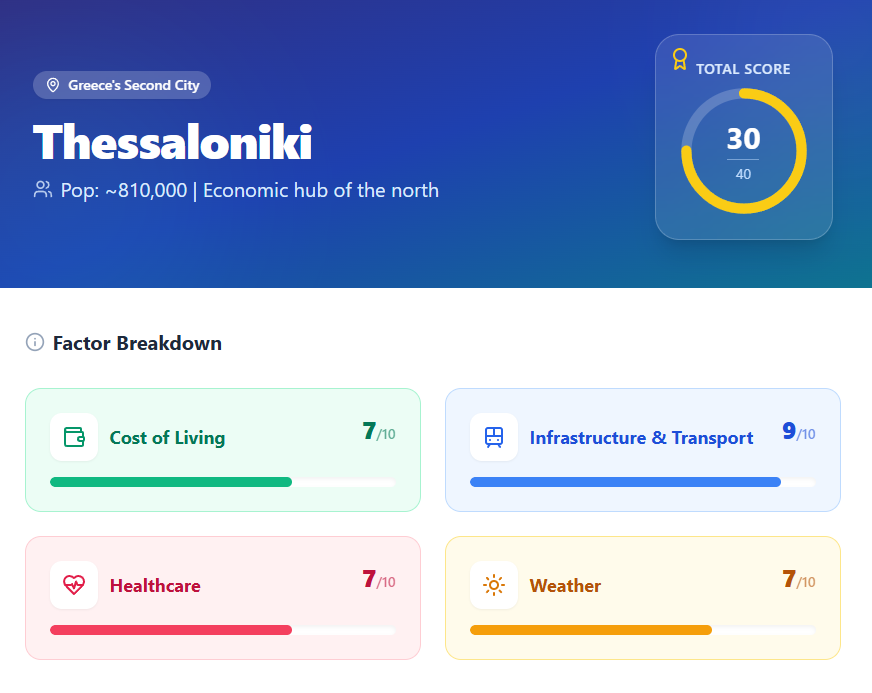
Task: Click the Weather sun icon
Action: pos(494,585)
